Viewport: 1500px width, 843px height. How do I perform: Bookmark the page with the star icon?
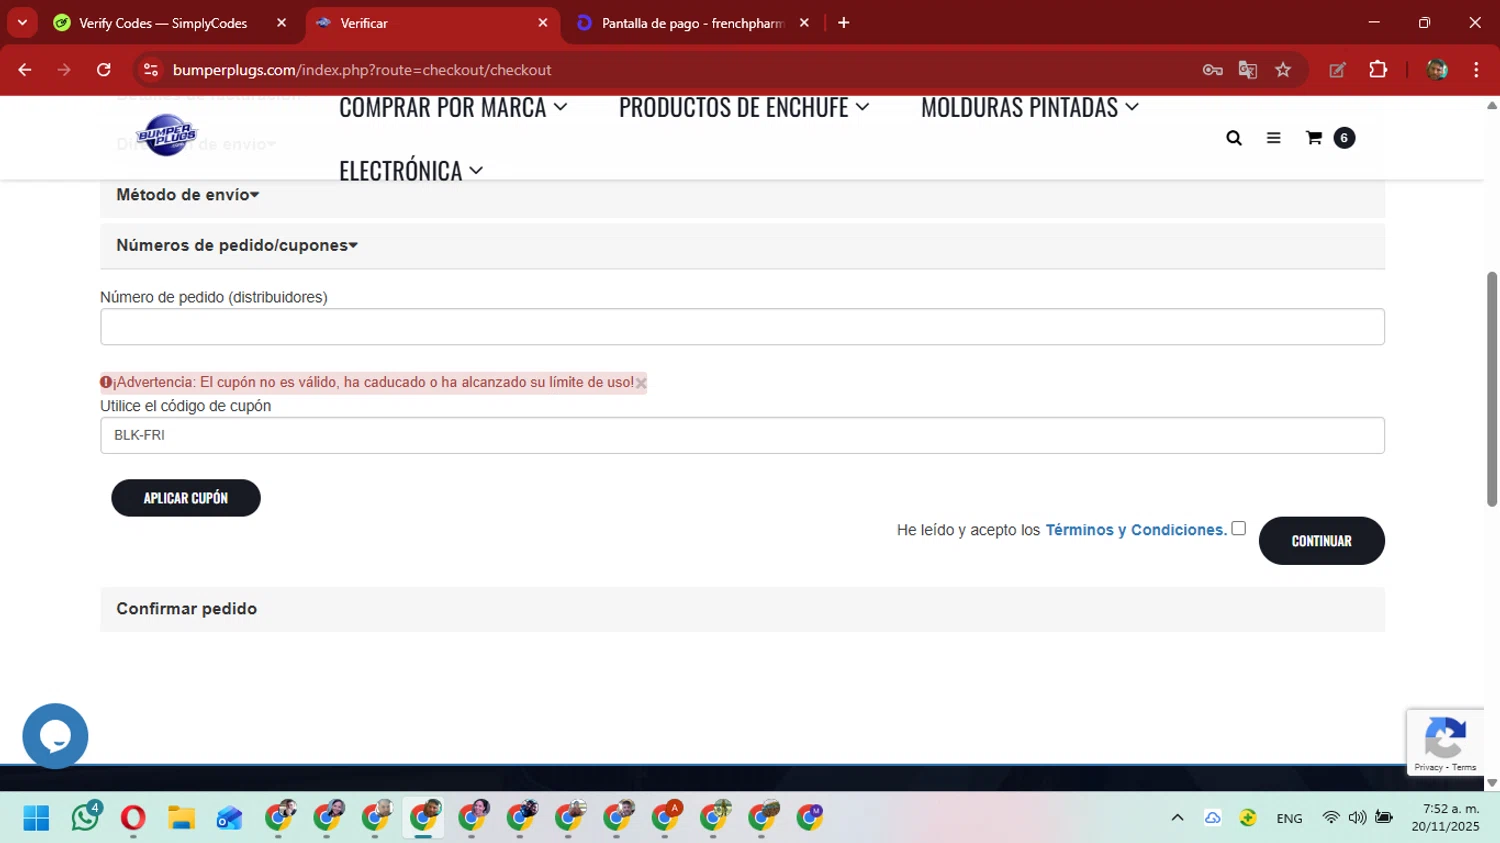(x=1283, y=70)
